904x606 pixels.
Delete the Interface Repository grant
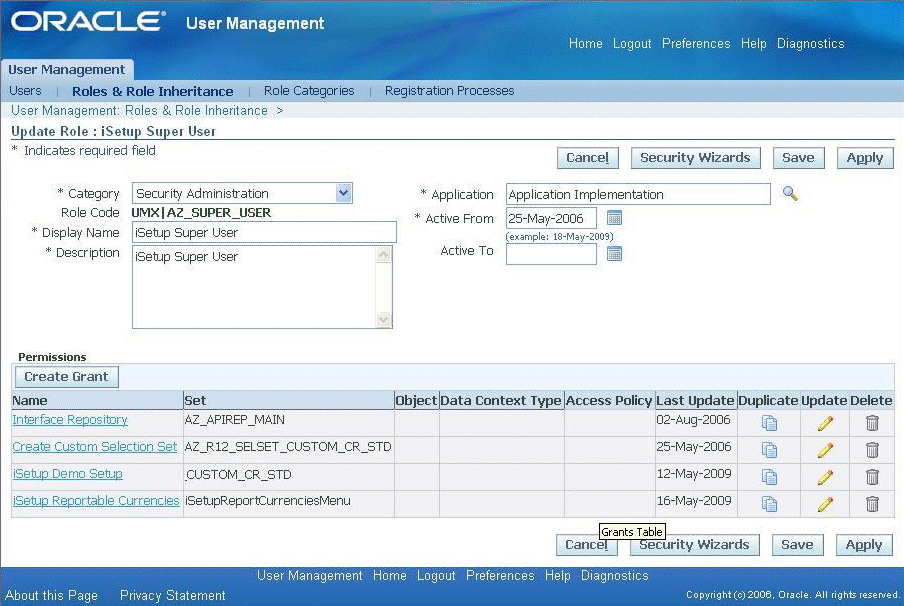click(x=872, y=423)
